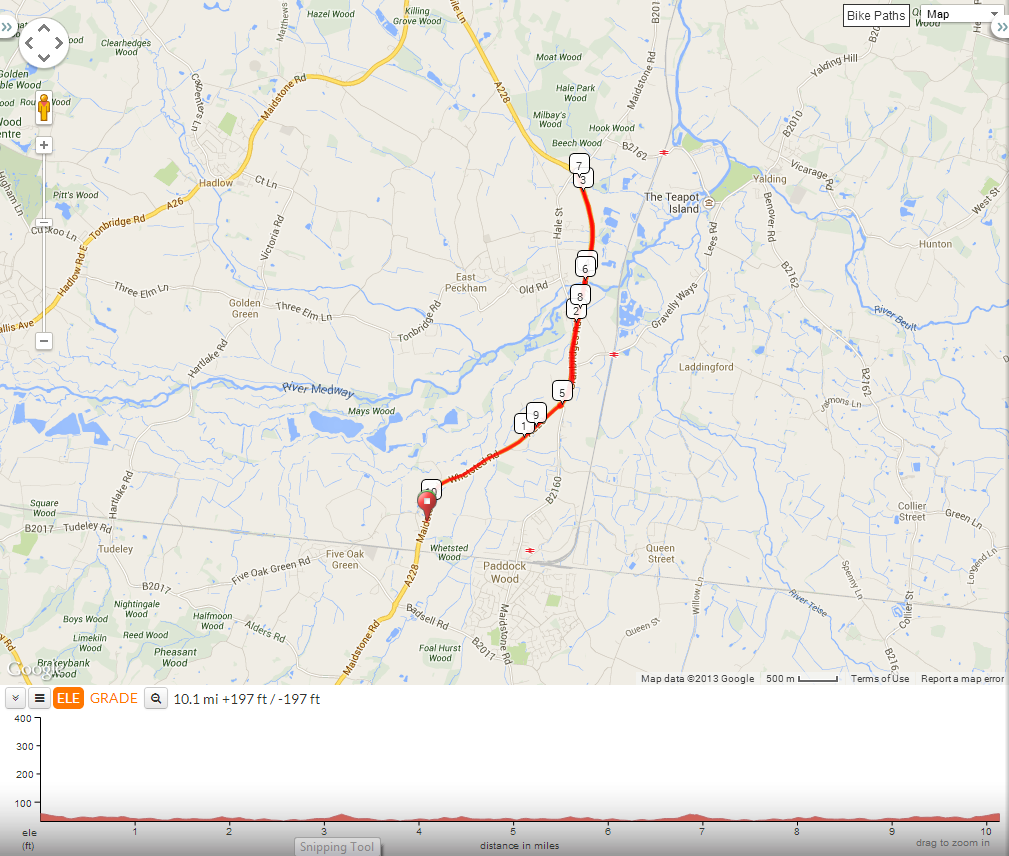This screenshot has width=1009, height=856.
Task: Click the map pan control
Action: coord(44,43)
